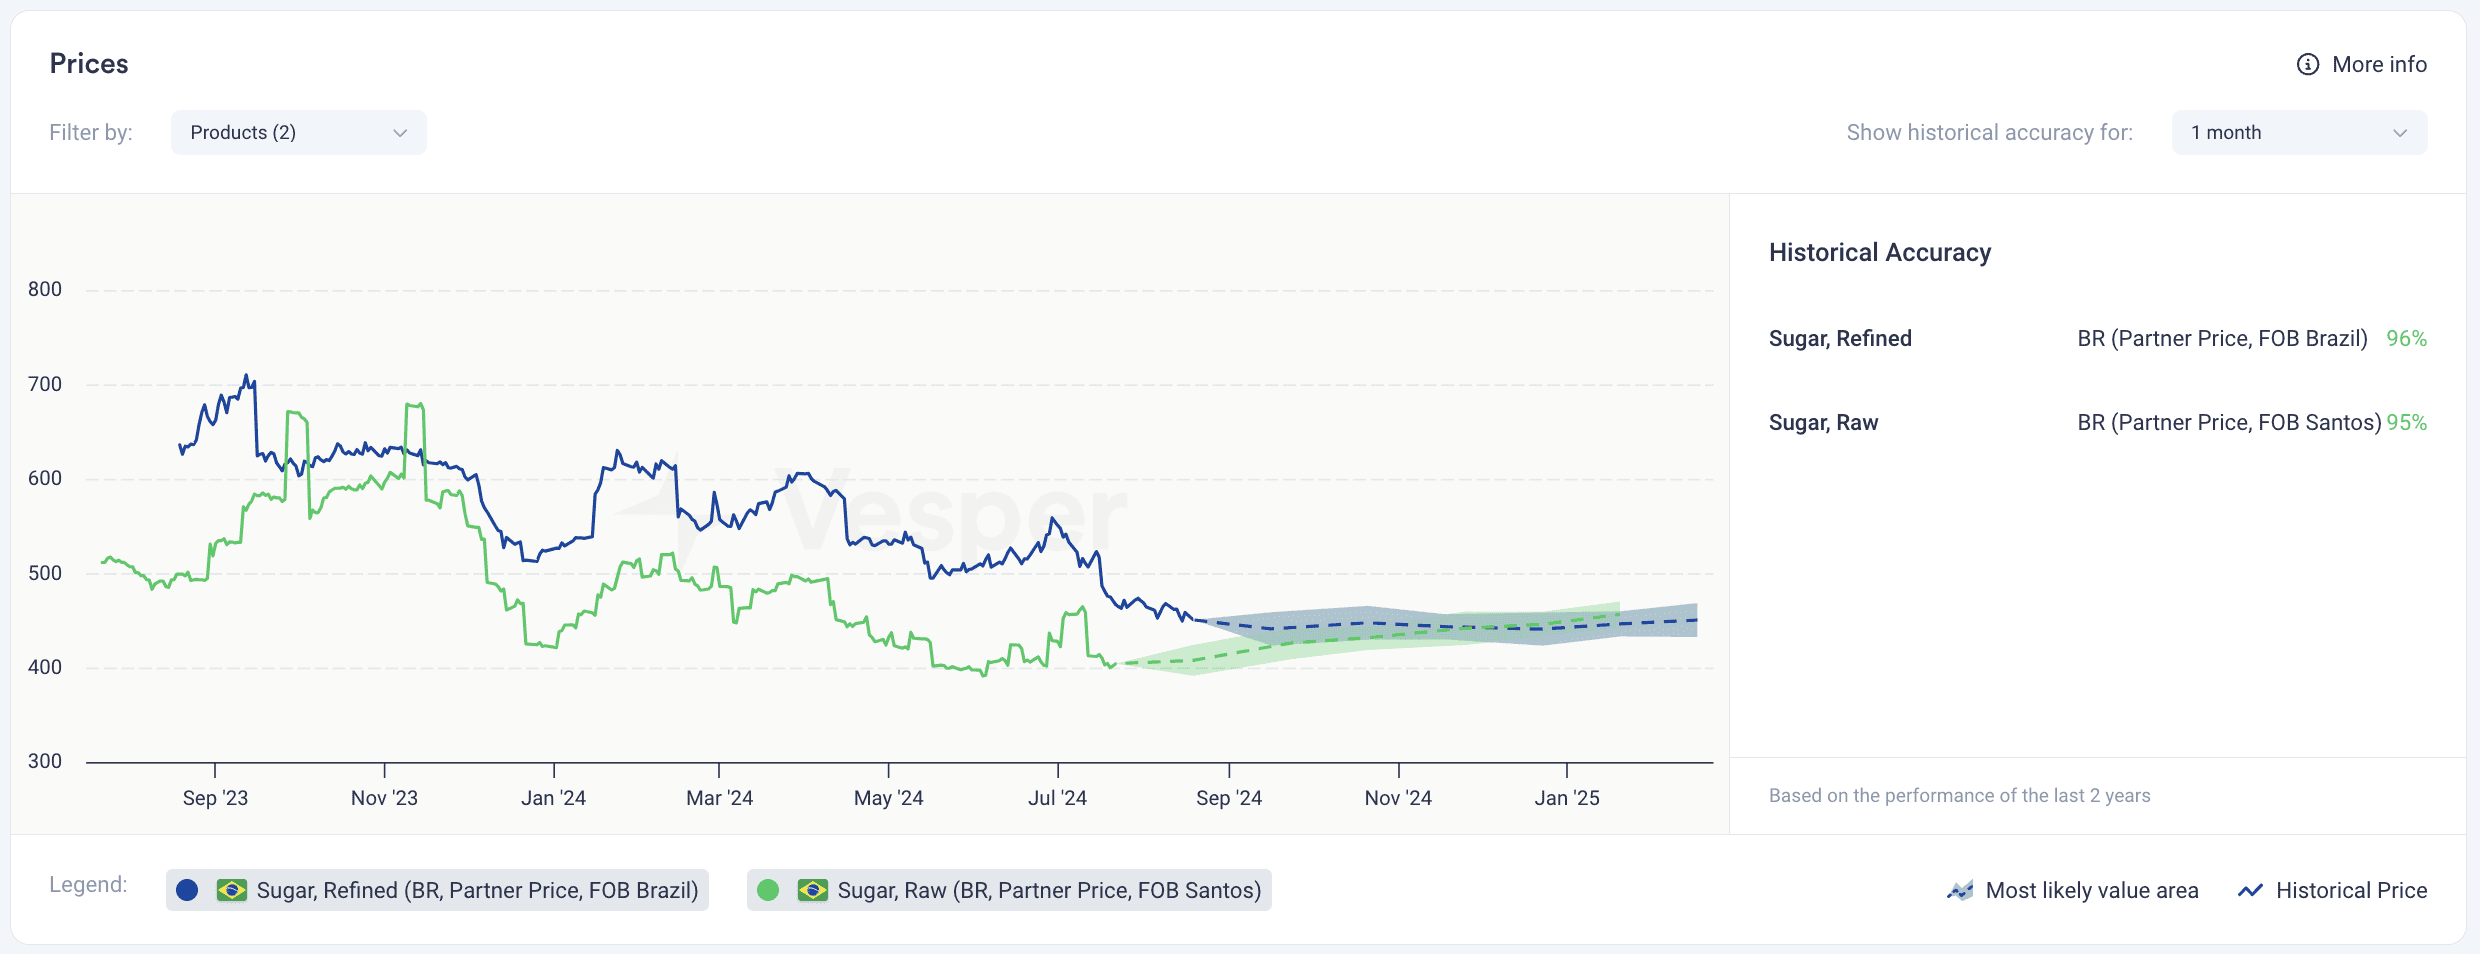Click the May '24 axis label
2480x954 pixels.
pyautogui.click(x=888, y=798)
